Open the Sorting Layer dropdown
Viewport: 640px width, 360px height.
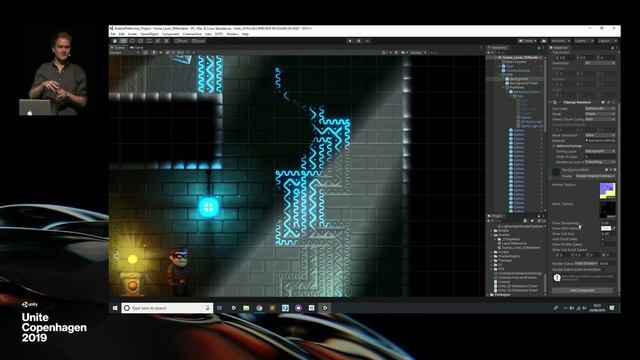(600, 151)
